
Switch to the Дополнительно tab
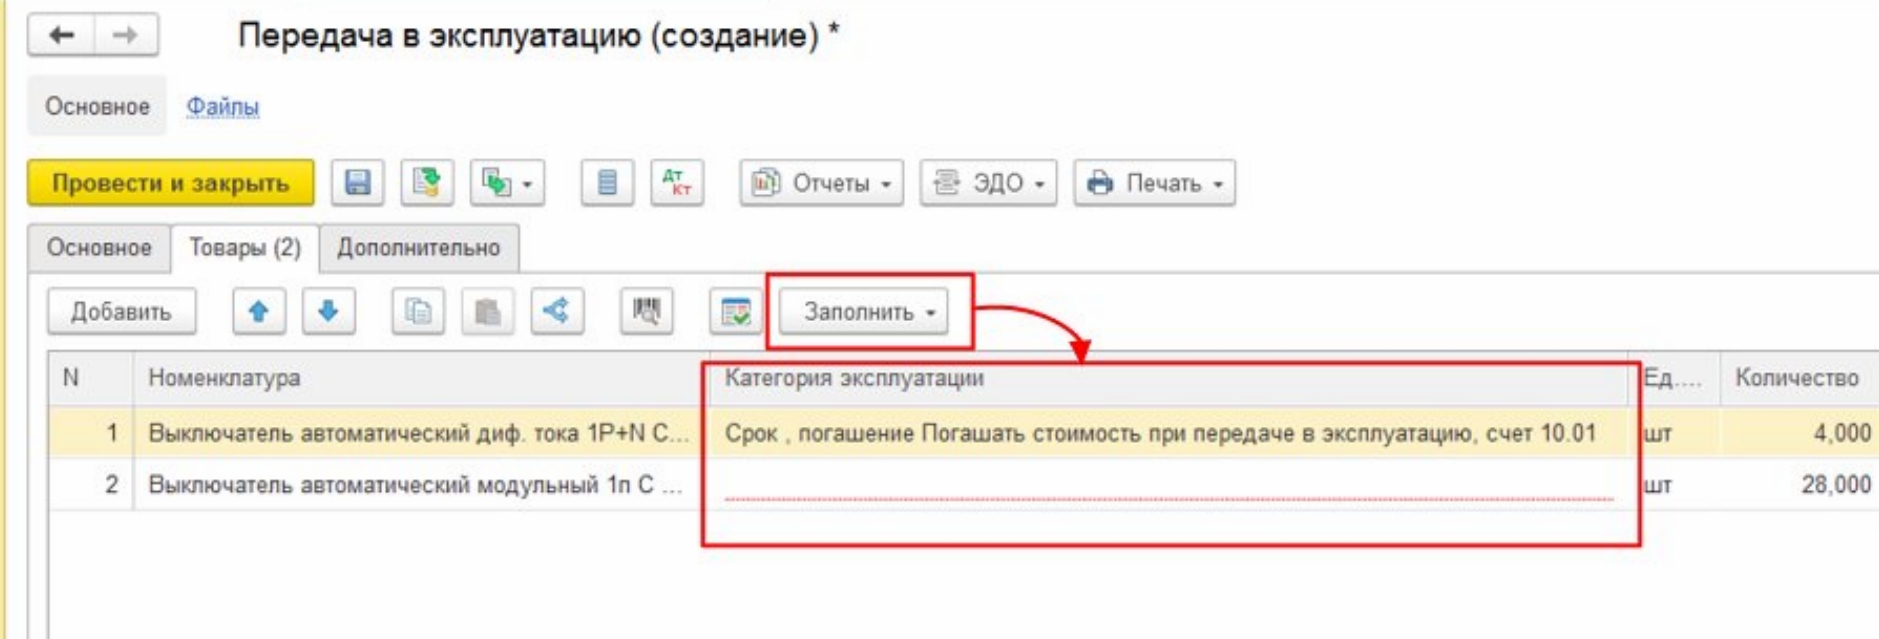[418, 248]
